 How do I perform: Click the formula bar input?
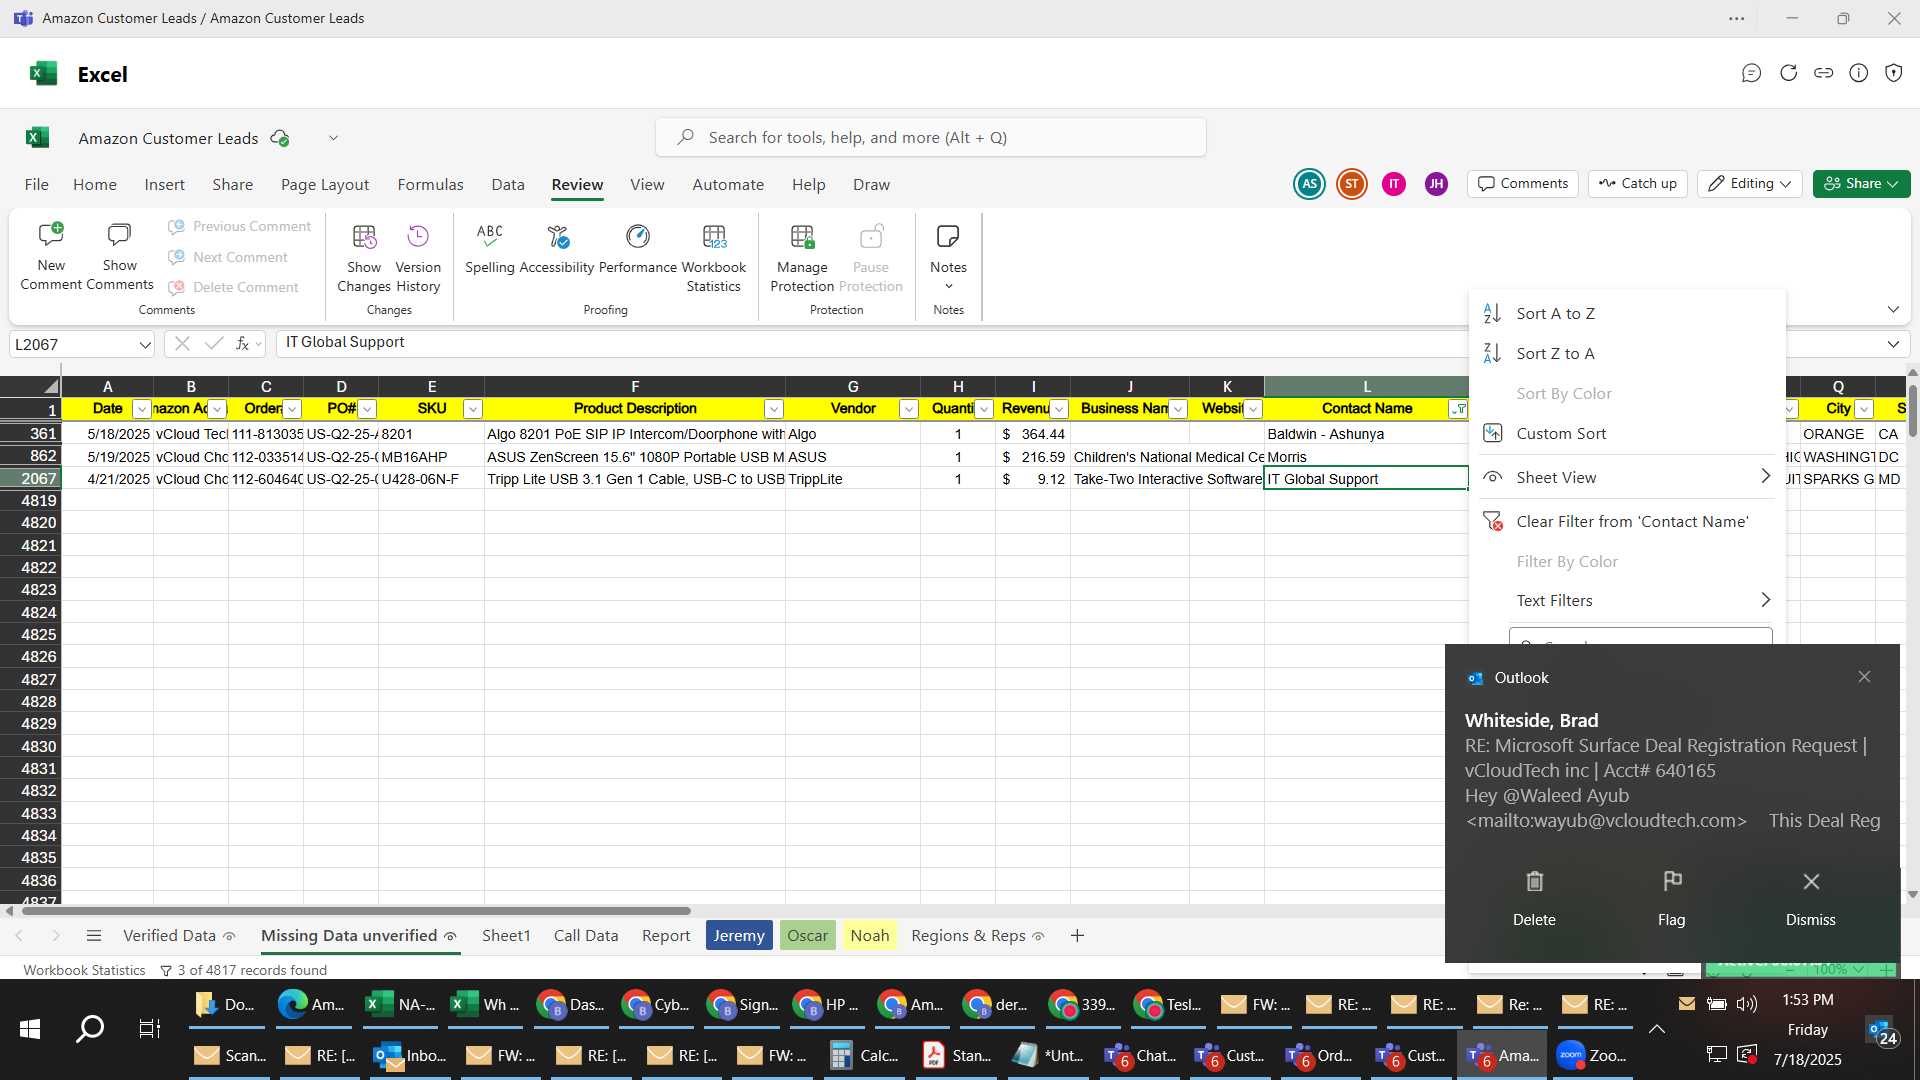(870, 343)
